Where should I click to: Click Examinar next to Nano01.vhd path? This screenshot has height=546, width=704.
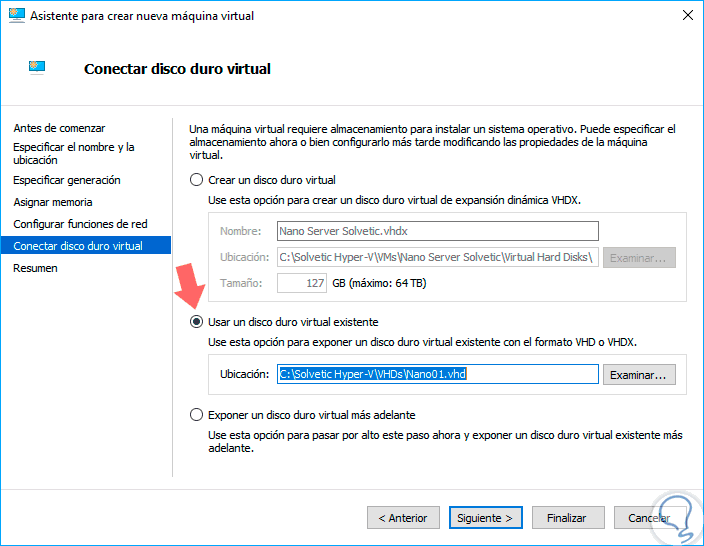click(x=640, y=374)
